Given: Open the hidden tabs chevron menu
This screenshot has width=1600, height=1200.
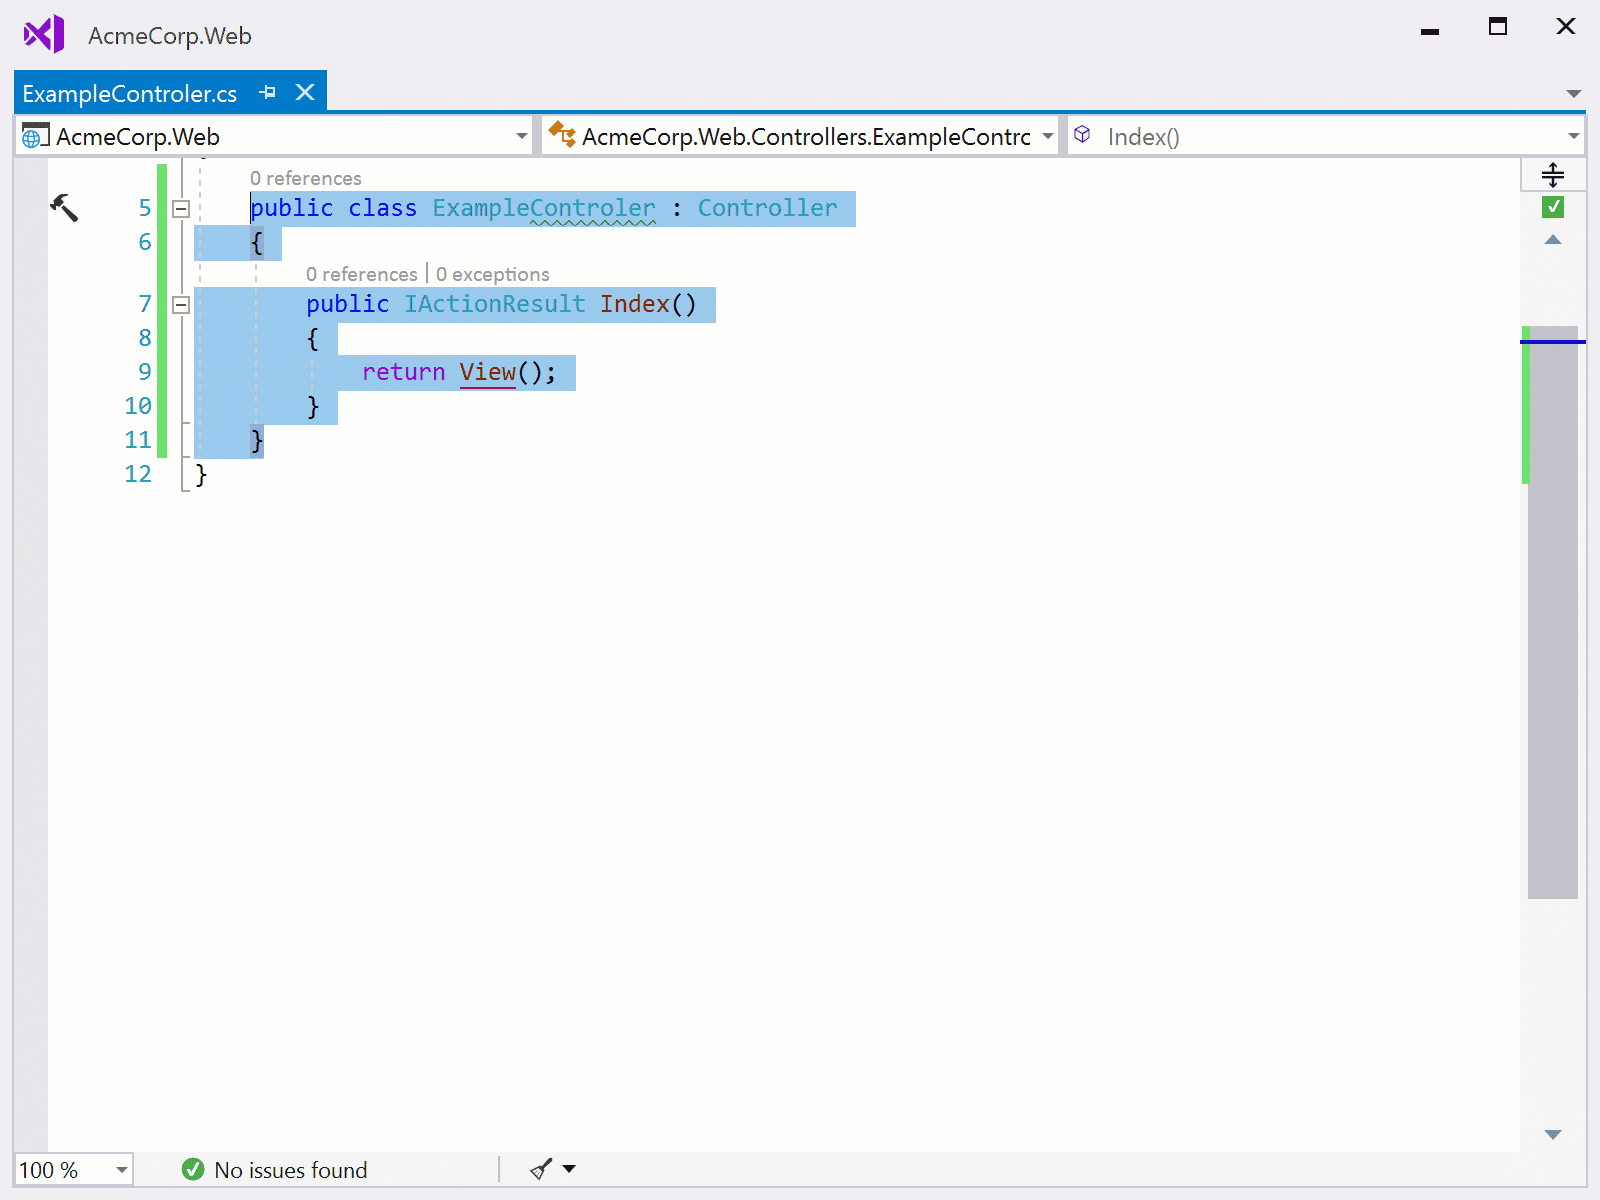Looking at the screenshot, I should coord(1573,92).
